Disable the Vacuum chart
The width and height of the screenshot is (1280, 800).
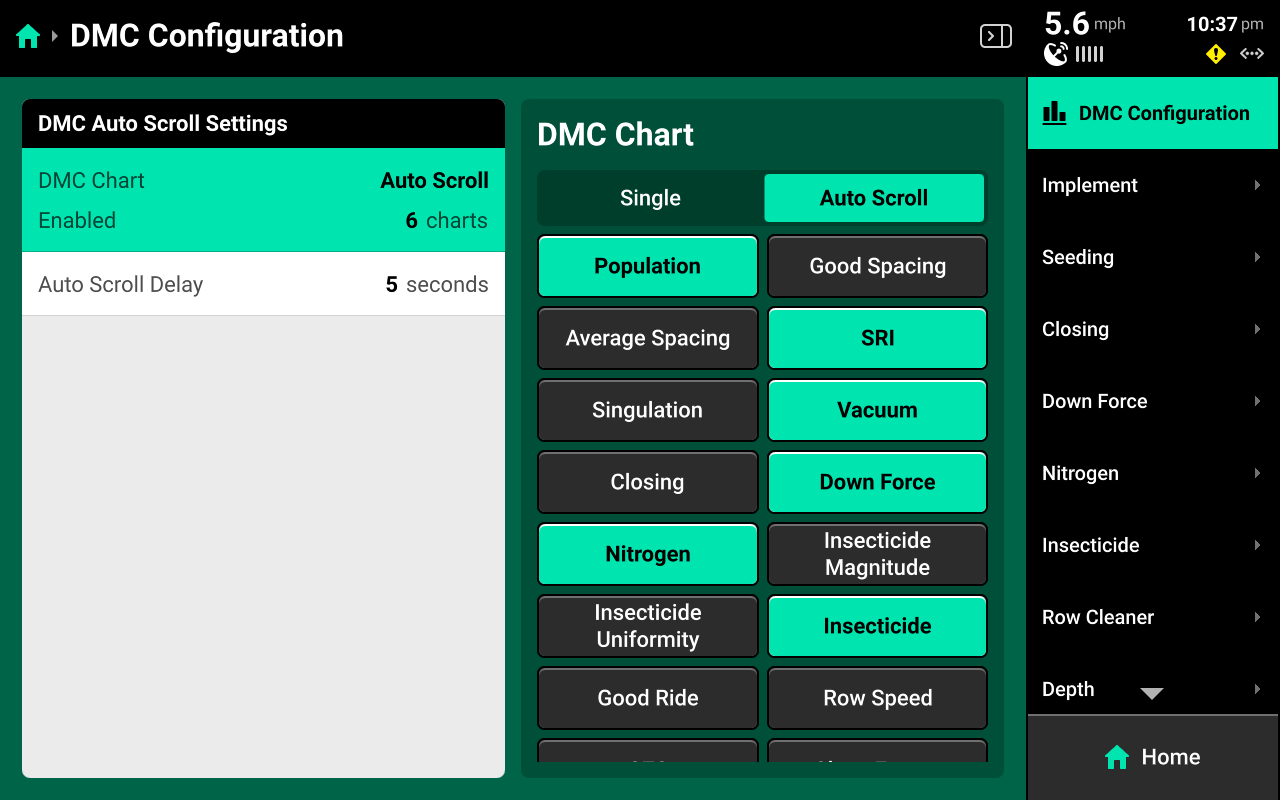point(877,410)
